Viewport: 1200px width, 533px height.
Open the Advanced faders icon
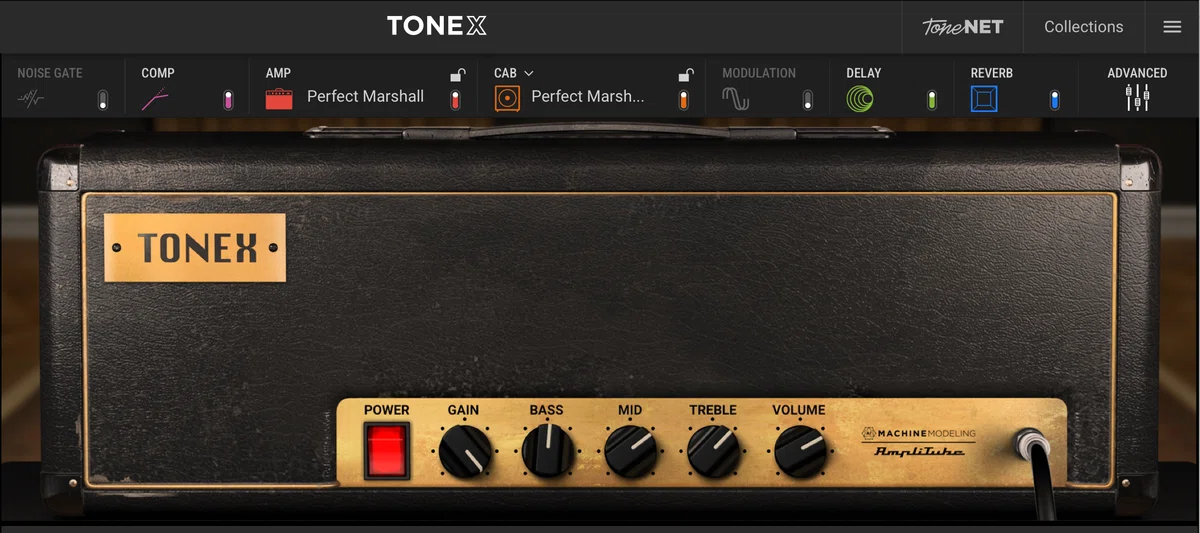1137,98
